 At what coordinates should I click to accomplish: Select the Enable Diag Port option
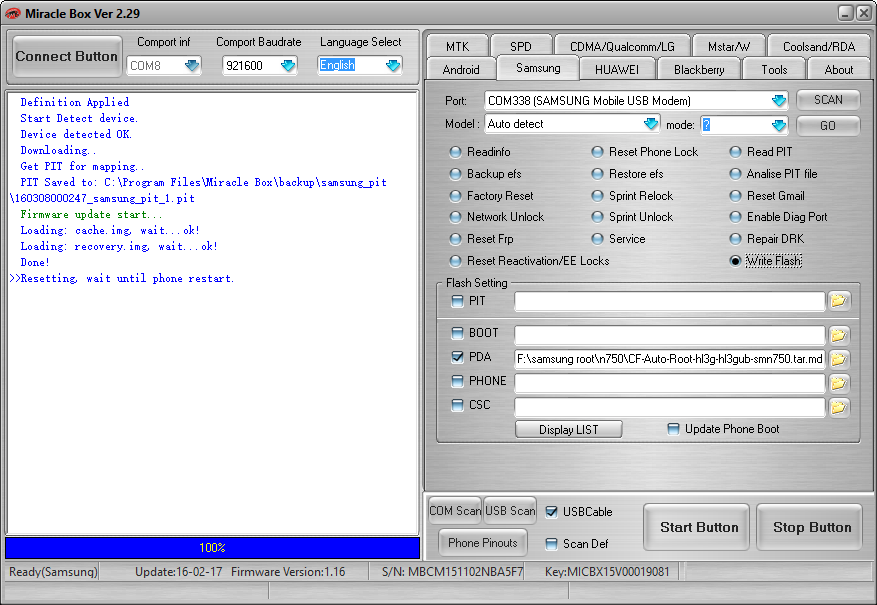(x=735, y=217)
